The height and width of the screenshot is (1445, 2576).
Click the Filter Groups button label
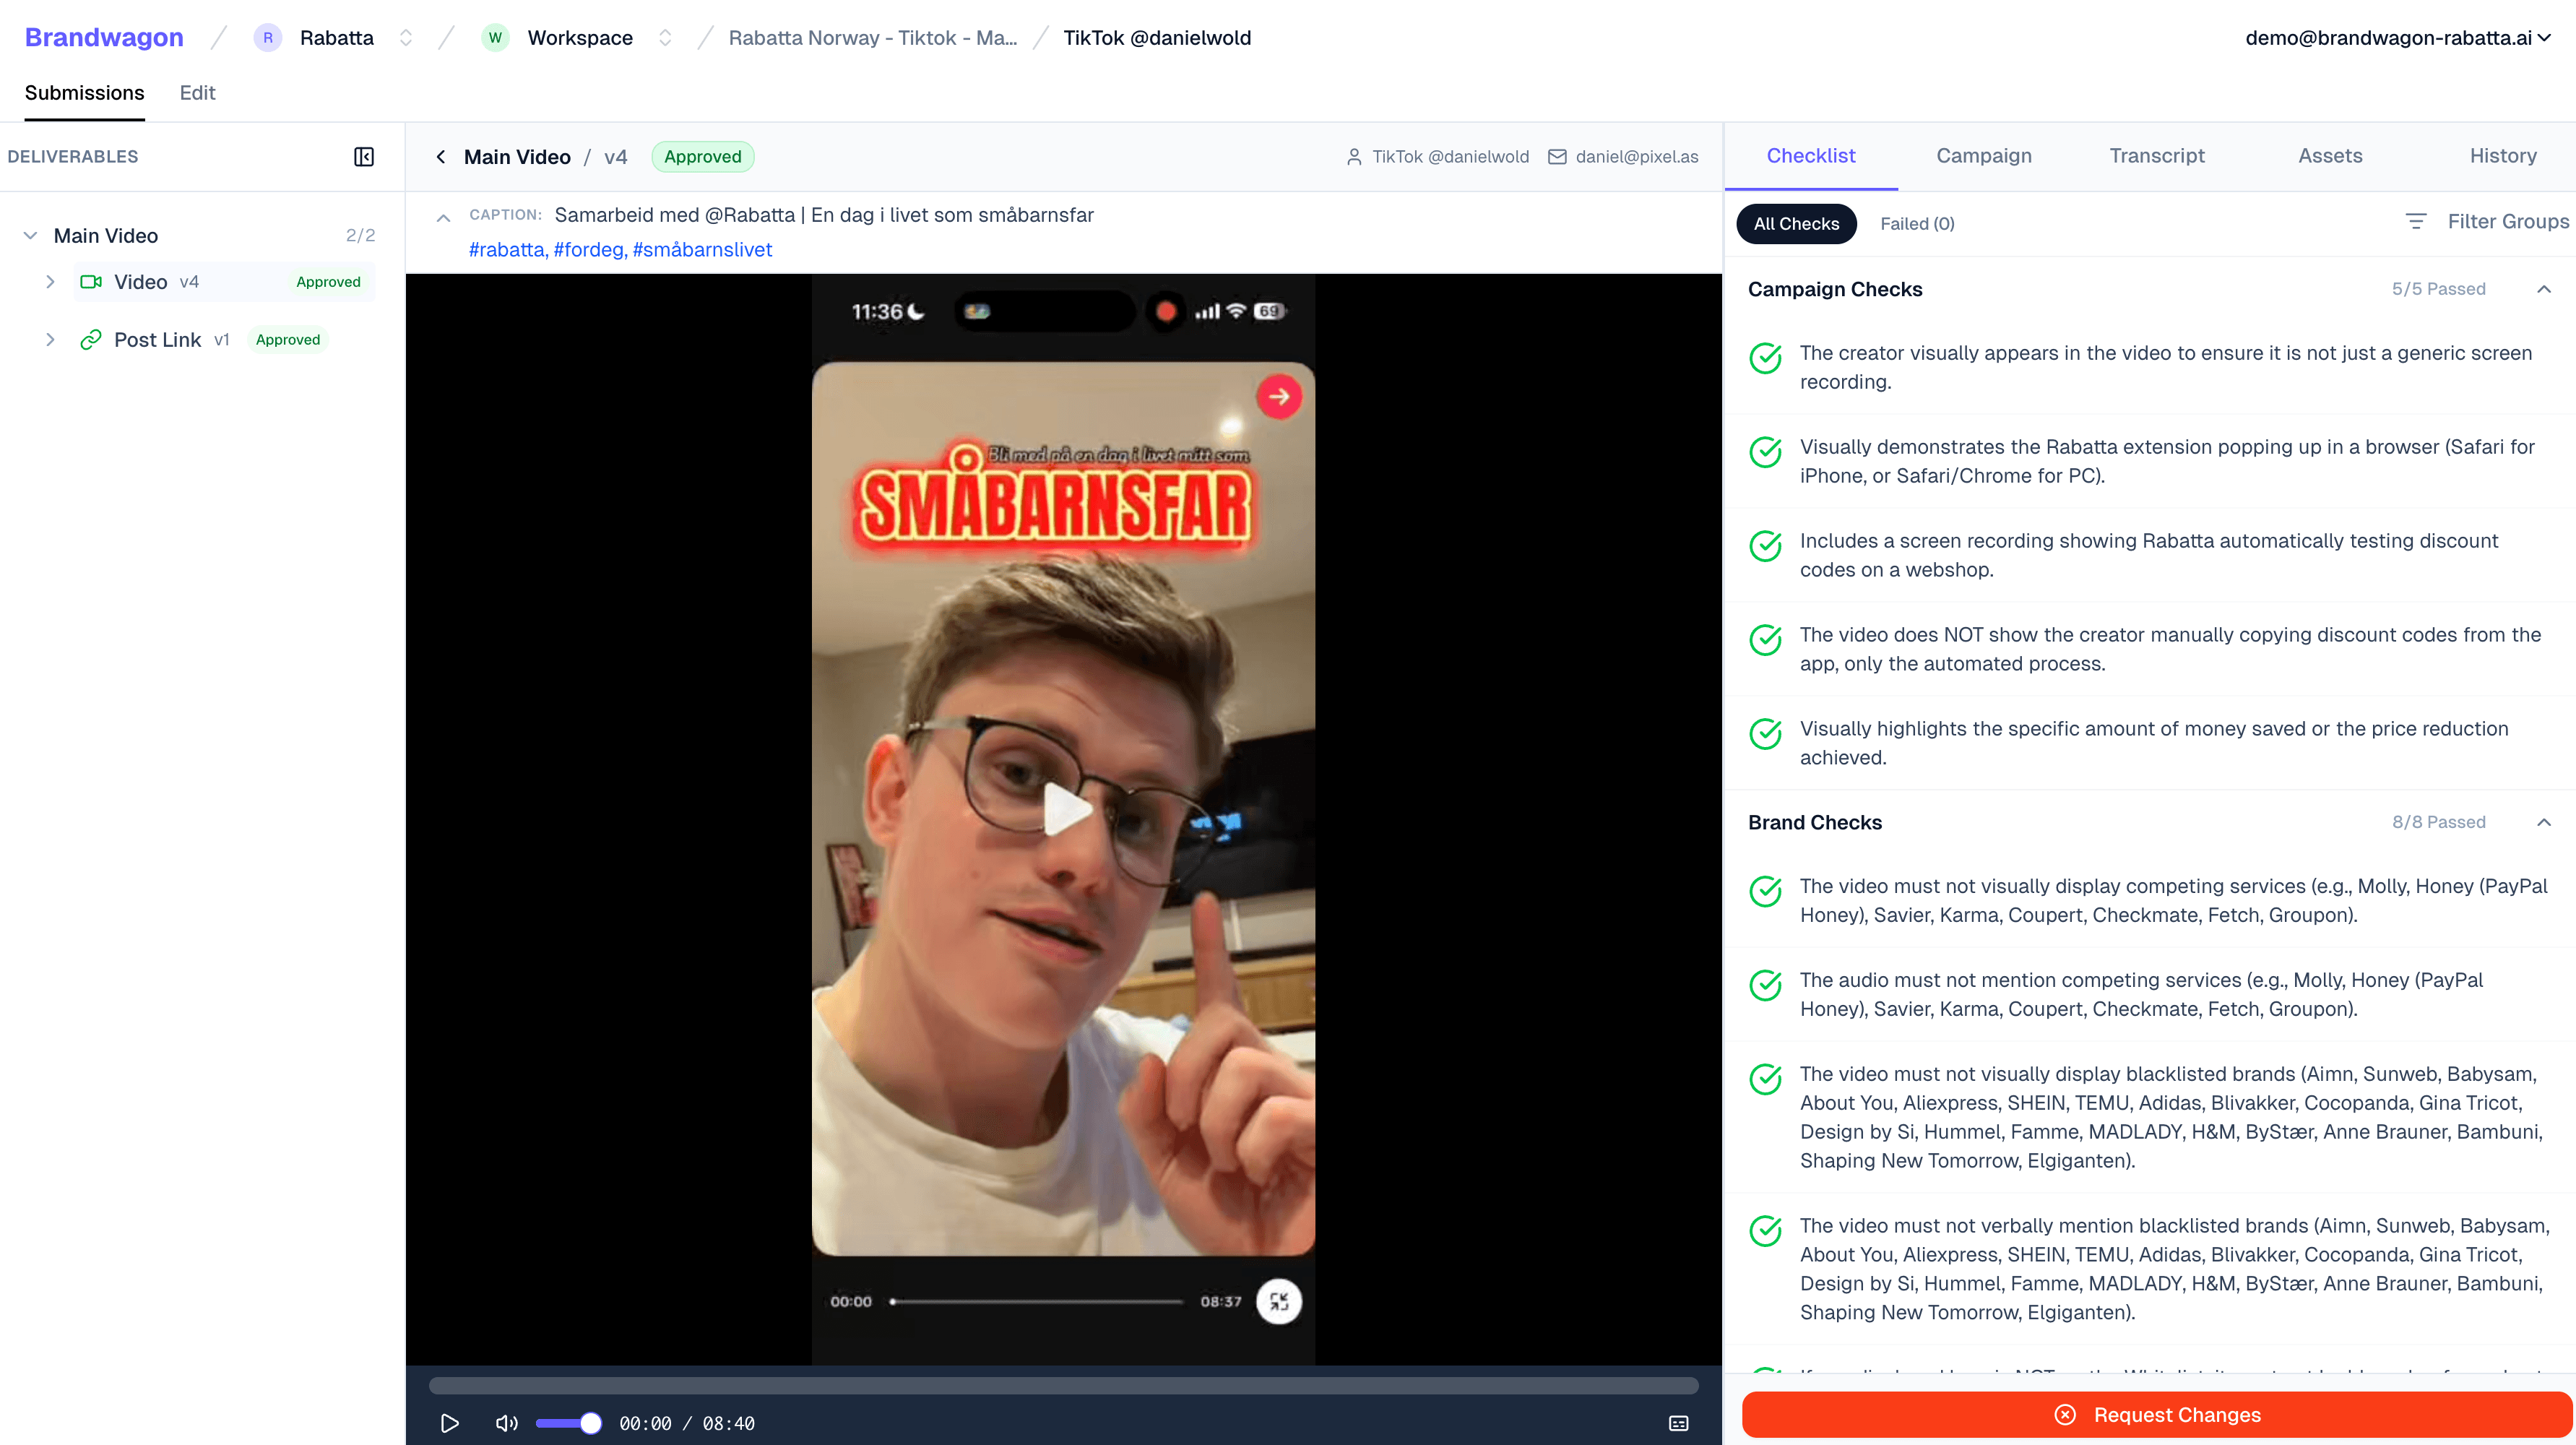(x=2508, y=222)
